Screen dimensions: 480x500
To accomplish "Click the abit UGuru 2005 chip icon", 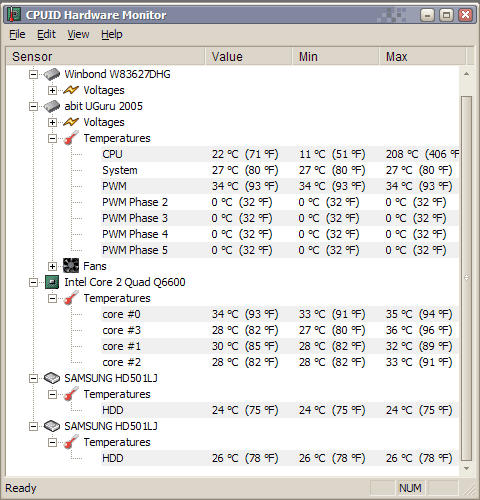I will [52, 106].
